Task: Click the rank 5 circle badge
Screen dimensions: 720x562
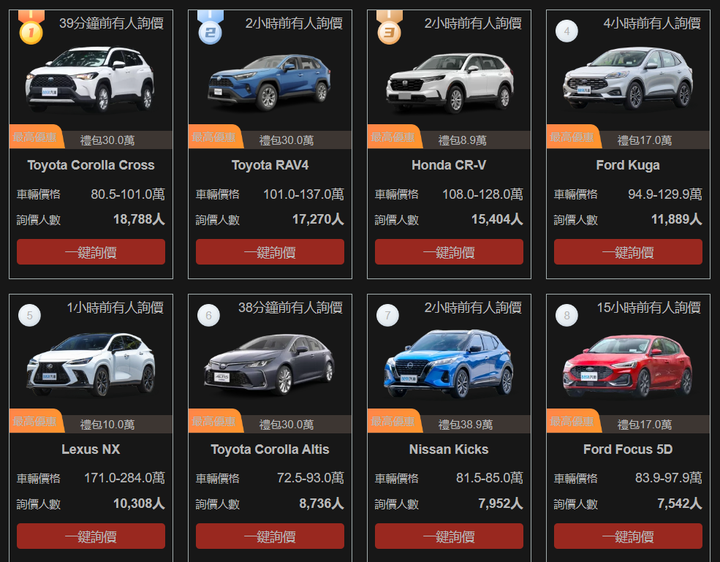Action: point(29,315)
